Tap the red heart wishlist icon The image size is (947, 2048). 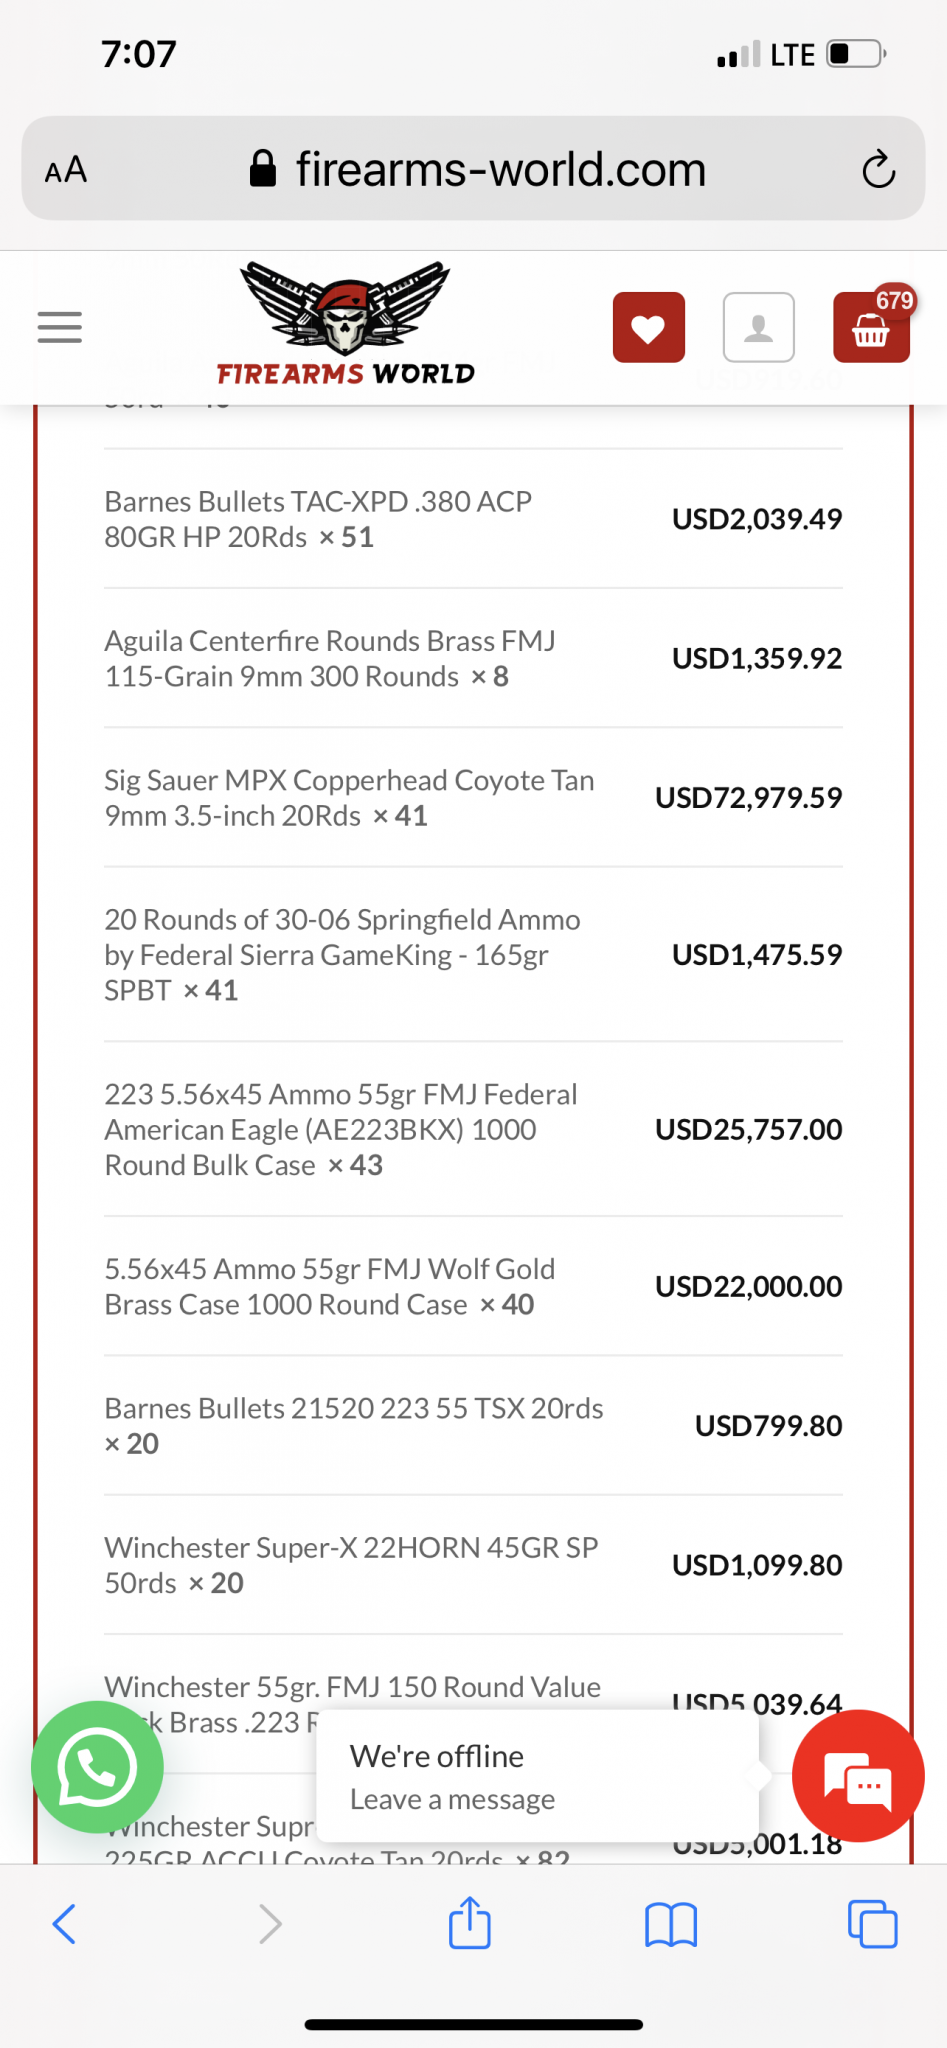648,327
